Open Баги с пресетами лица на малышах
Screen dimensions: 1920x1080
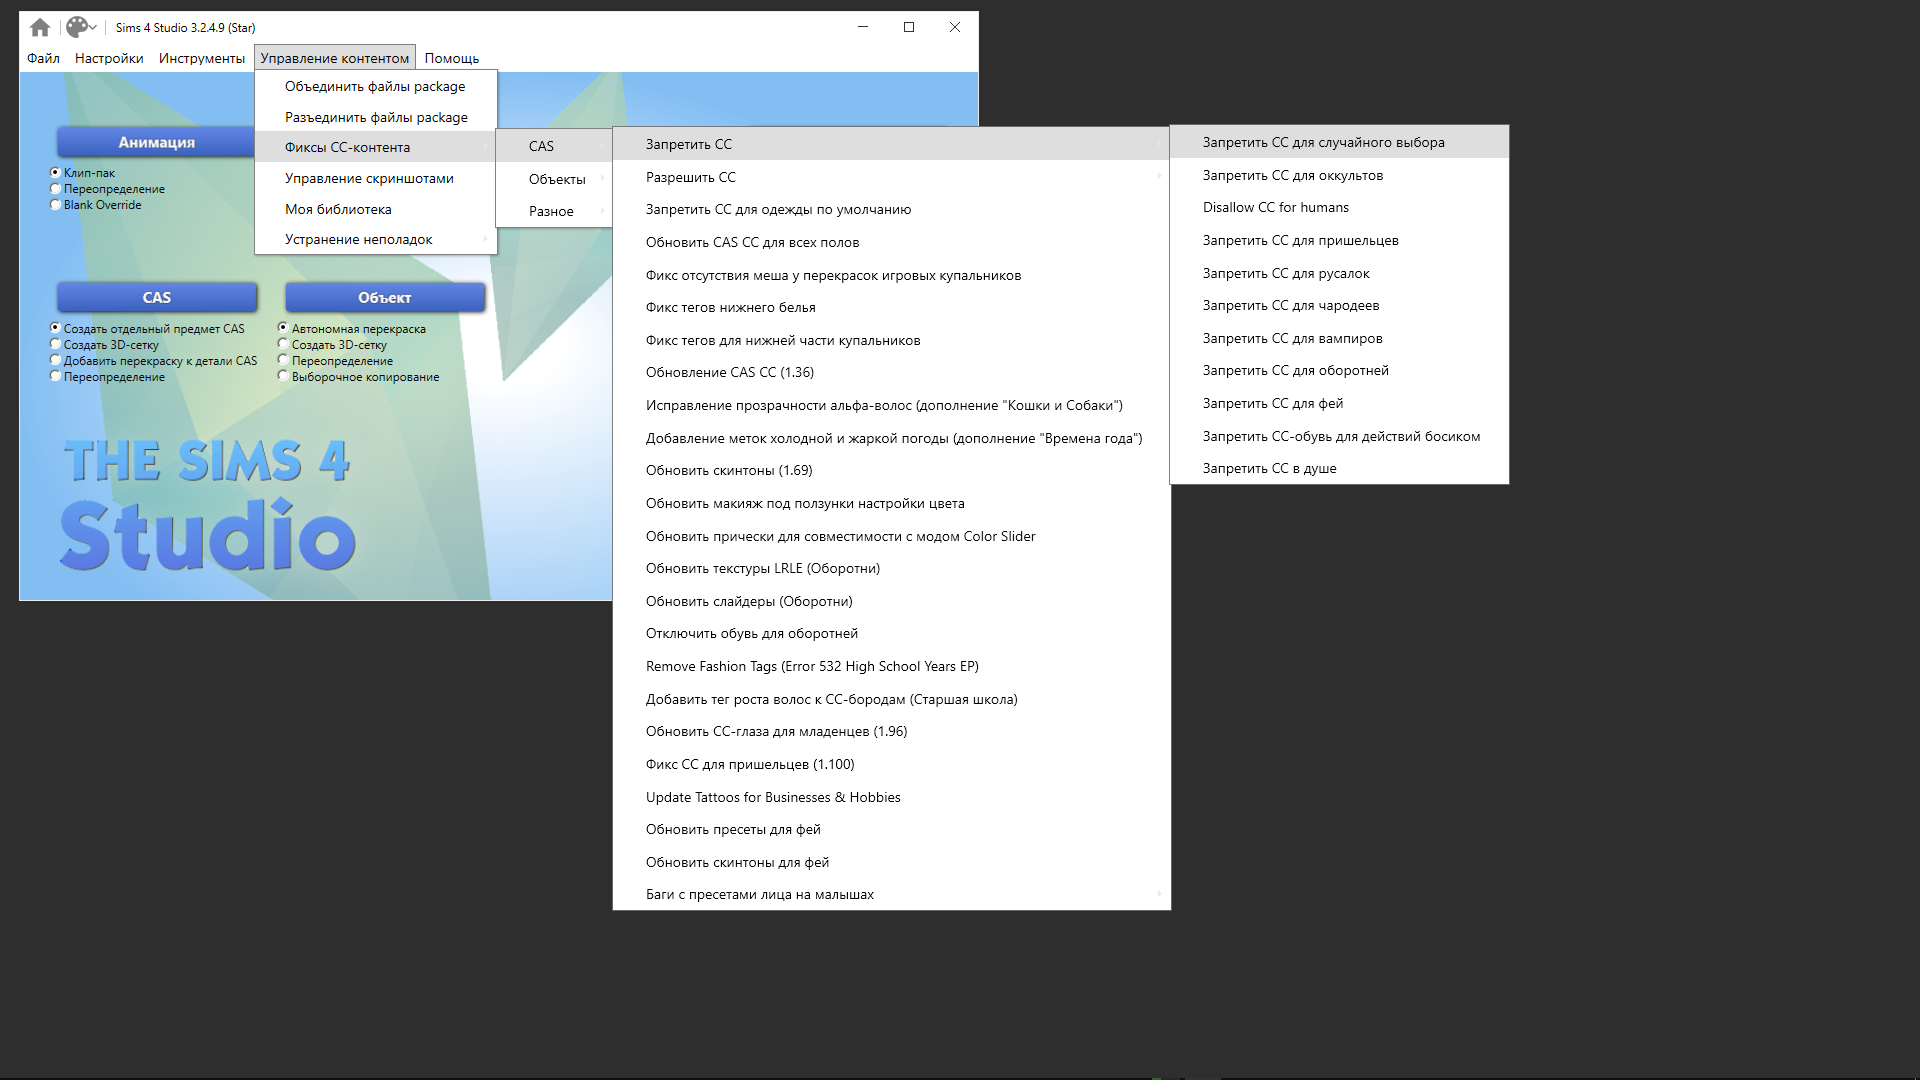759,894
